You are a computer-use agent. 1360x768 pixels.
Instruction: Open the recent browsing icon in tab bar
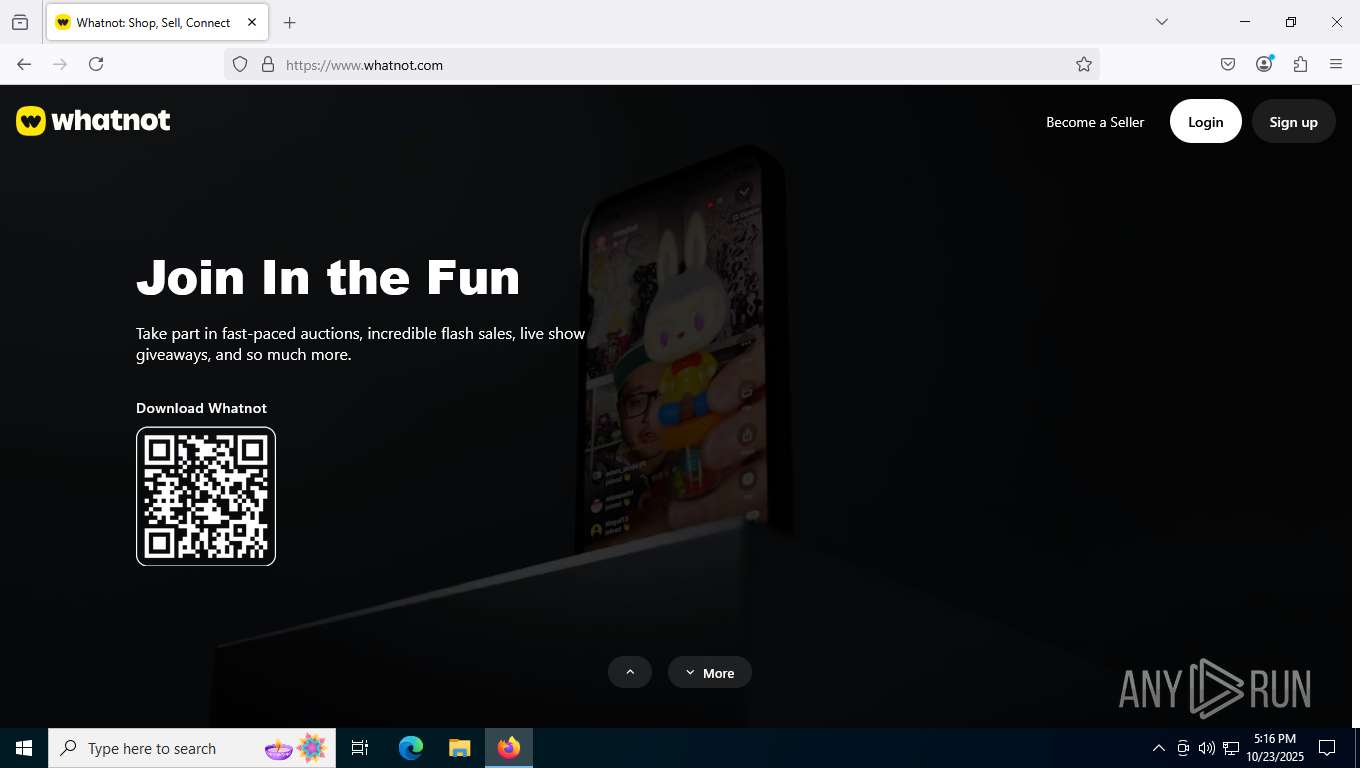(20, 22)
